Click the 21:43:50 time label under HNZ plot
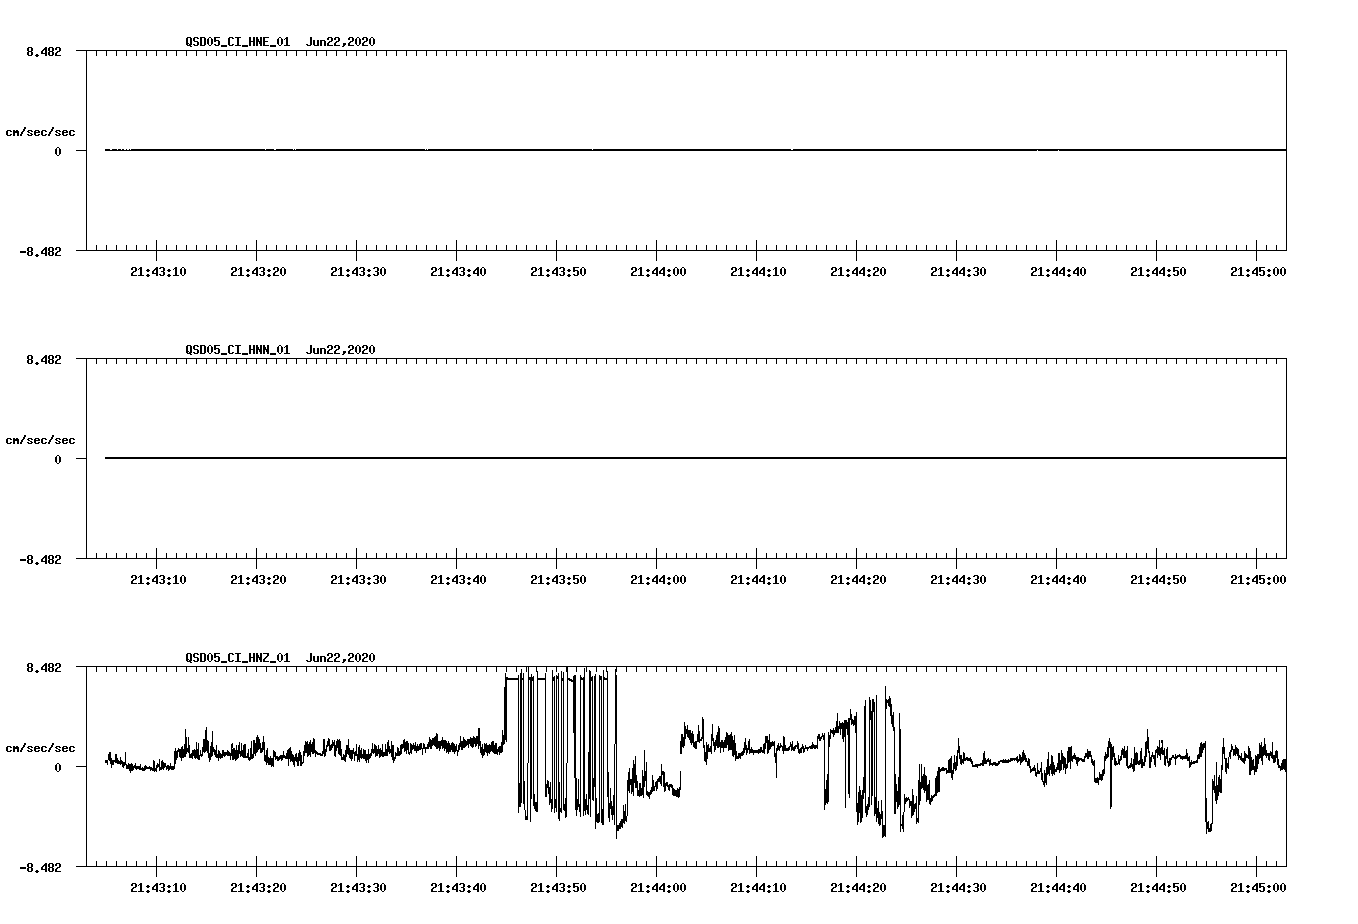The image size is (1358, 924). [x=558, y=888]
